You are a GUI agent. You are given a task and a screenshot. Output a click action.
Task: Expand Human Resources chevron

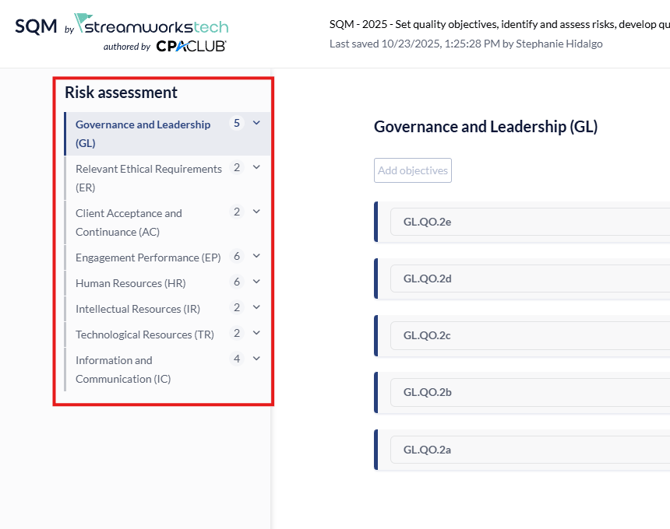(x=257, y=282)
